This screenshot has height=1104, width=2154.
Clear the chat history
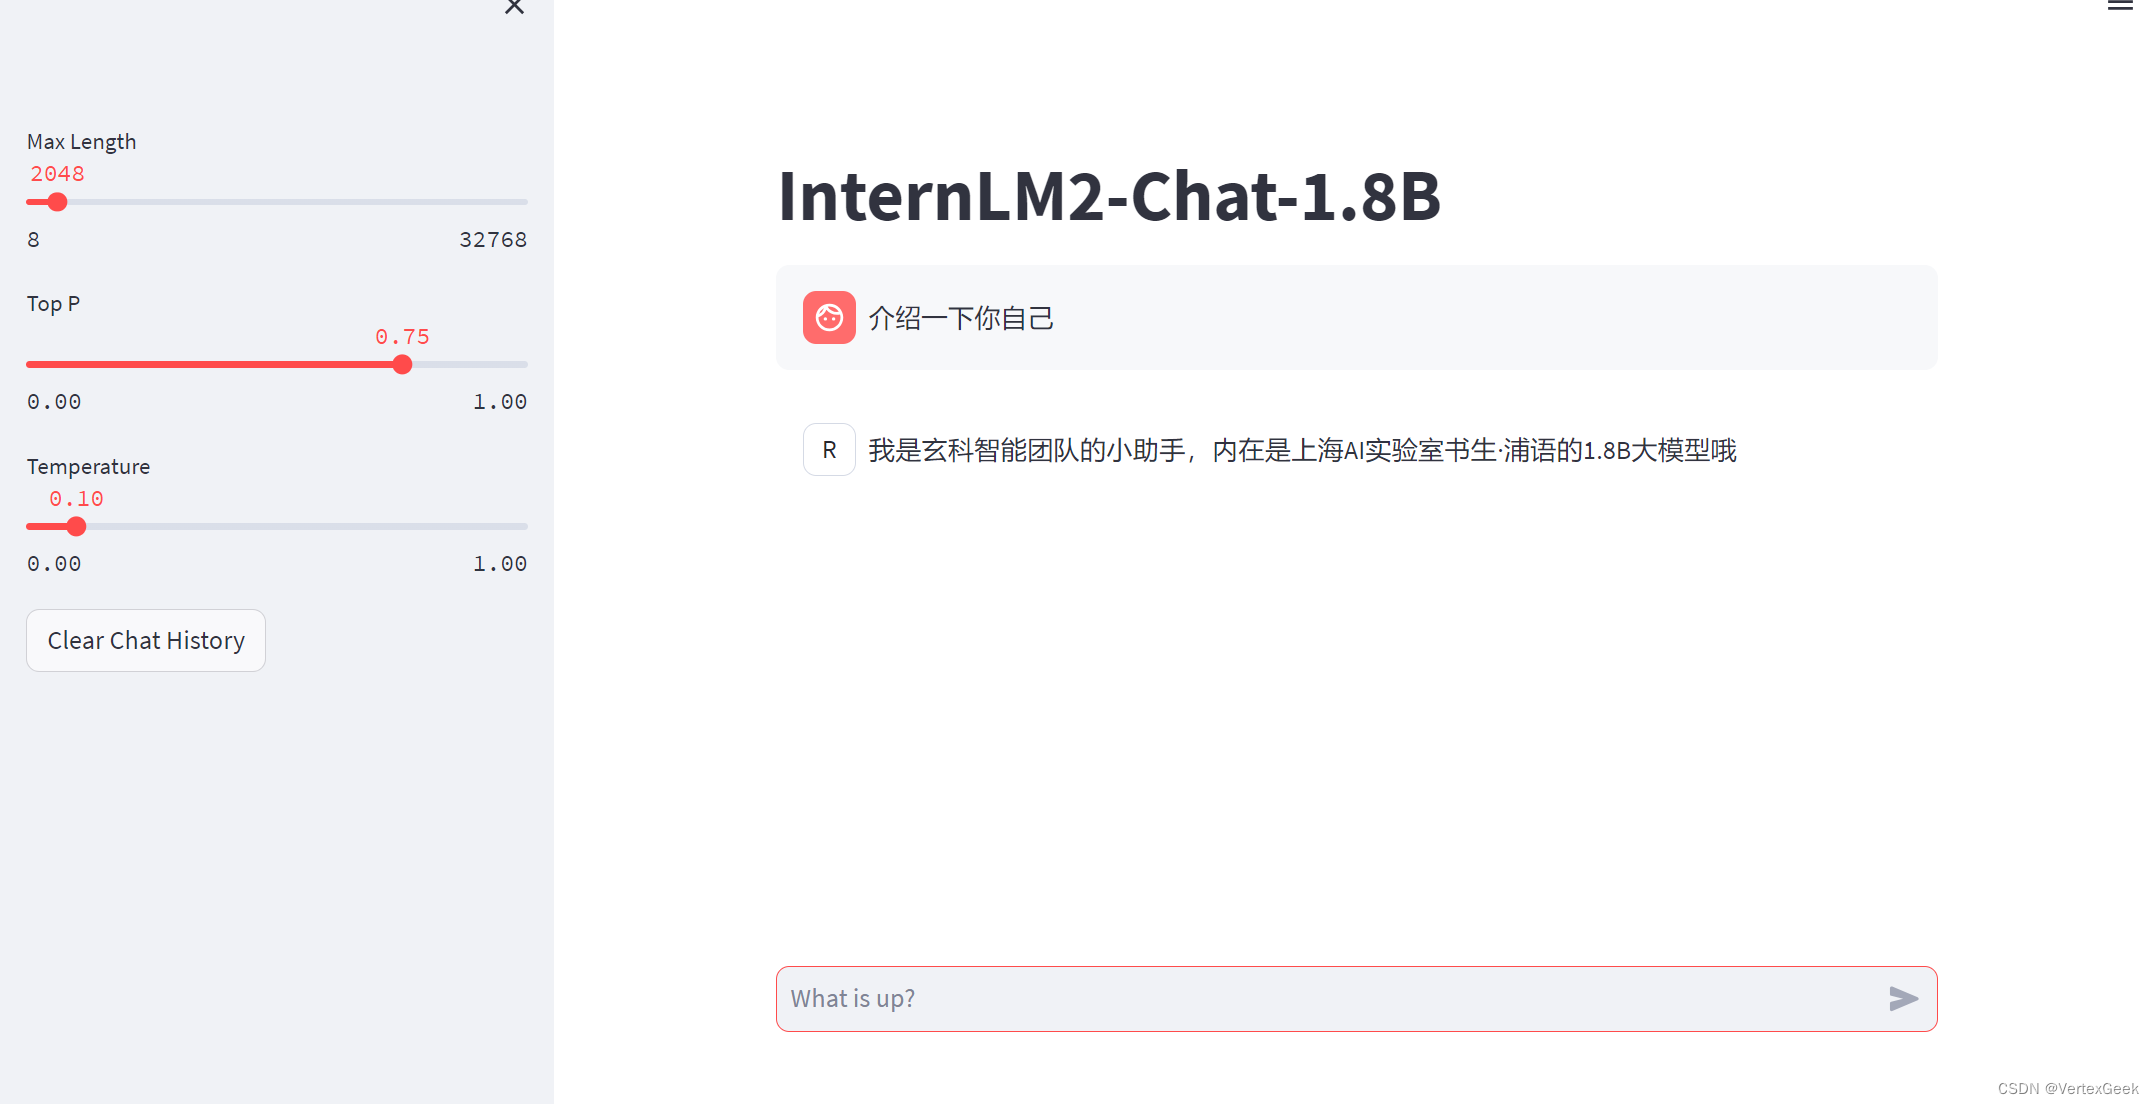coord(146,640)
